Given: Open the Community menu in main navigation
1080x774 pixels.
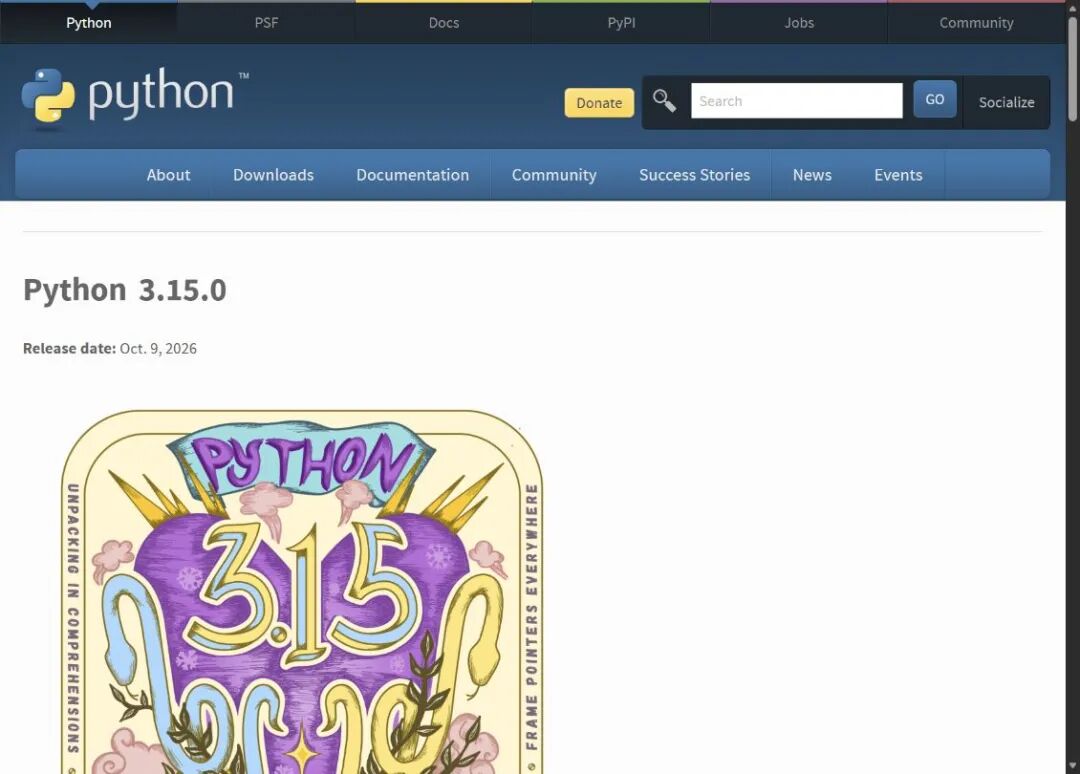Looking at the screenshot, I should tap(554, 175).
